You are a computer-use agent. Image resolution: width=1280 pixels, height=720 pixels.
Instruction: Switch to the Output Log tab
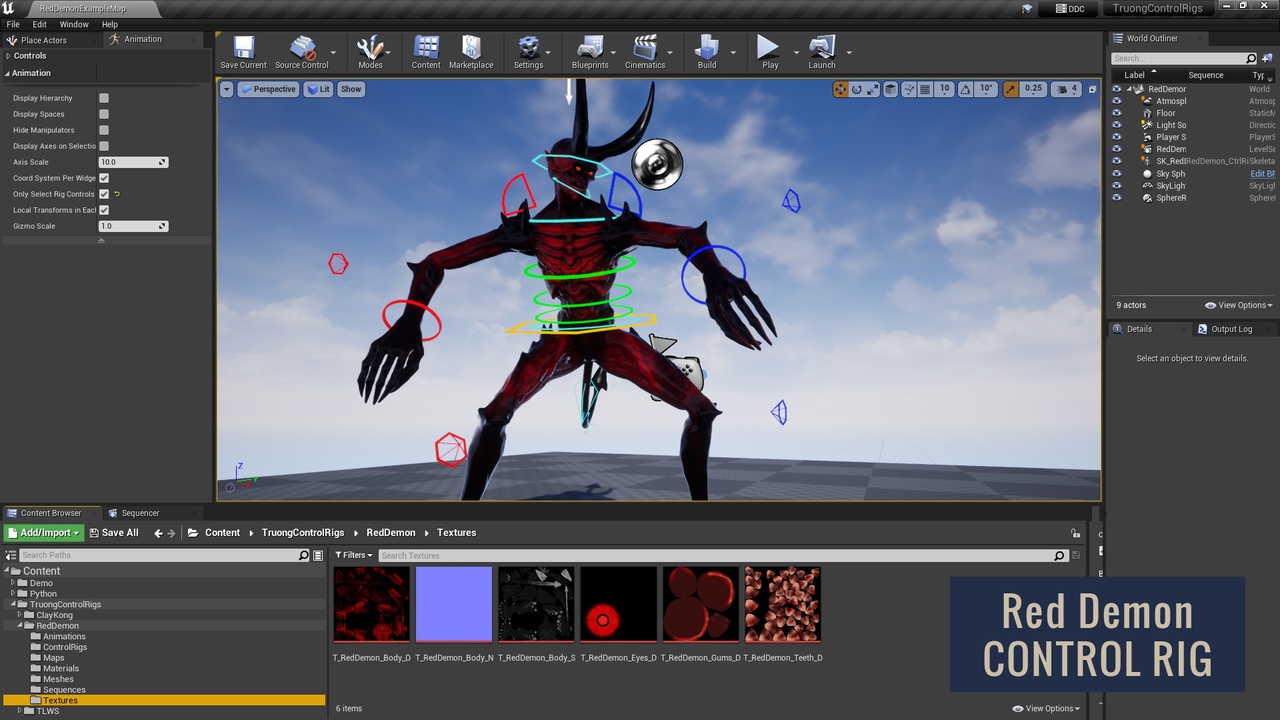pos(1231,329)
